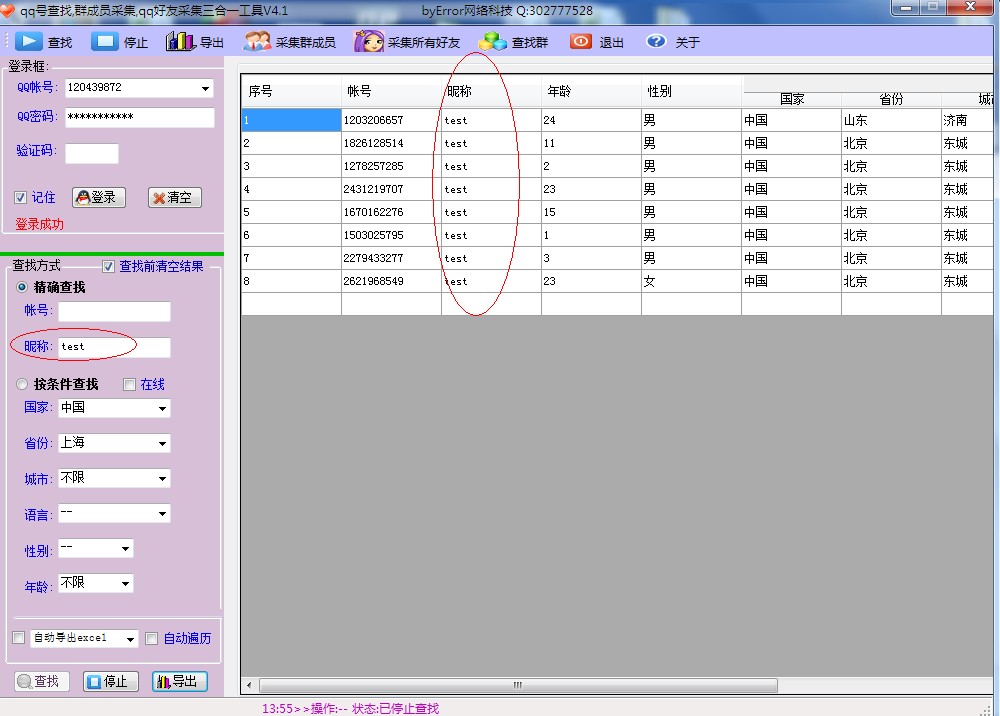Toggle the 记住 remember checkbox

[x=20, y=198]
